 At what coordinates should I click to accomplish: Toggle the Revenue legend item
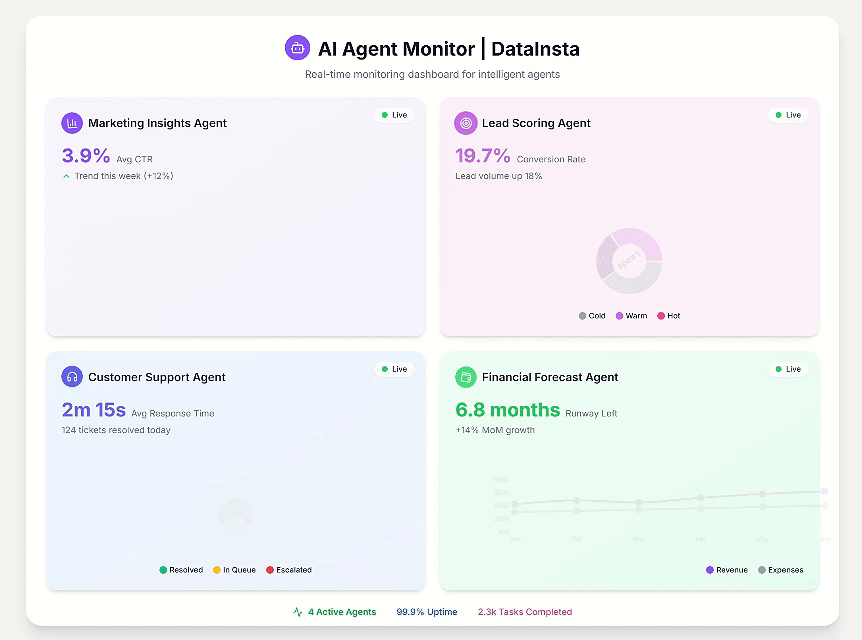[727, 570]
